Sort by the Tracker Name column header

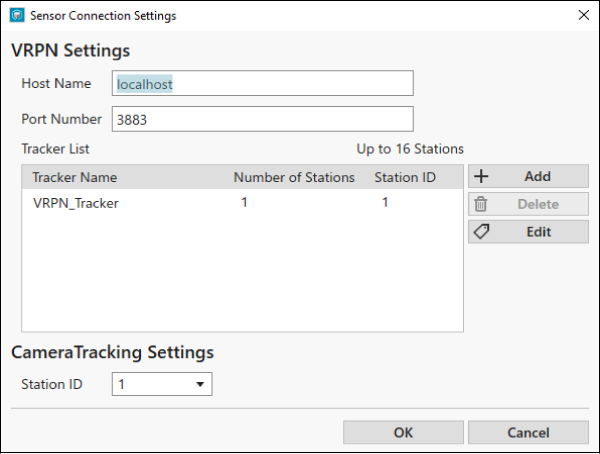coord(75,177)
